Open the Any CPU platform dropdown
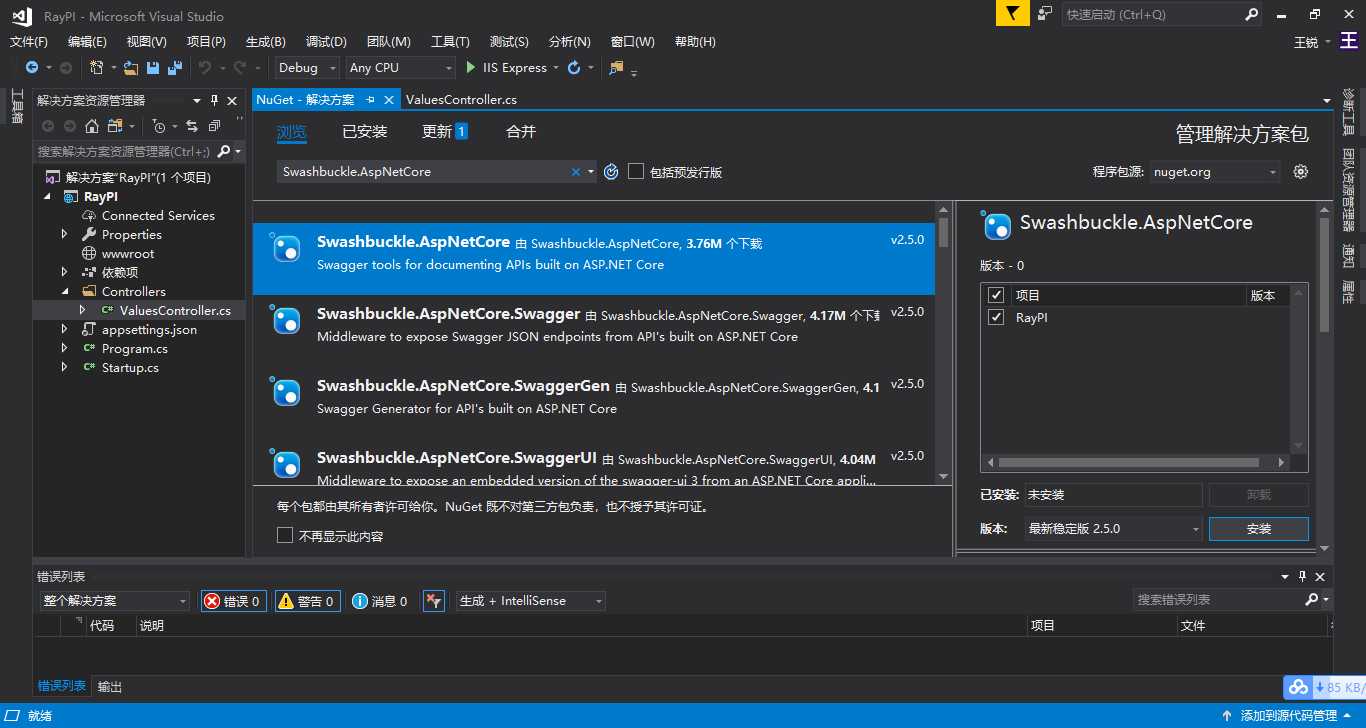Image resolution: width=1366 pixels, height=728 pixels. [x=400, y=68]
